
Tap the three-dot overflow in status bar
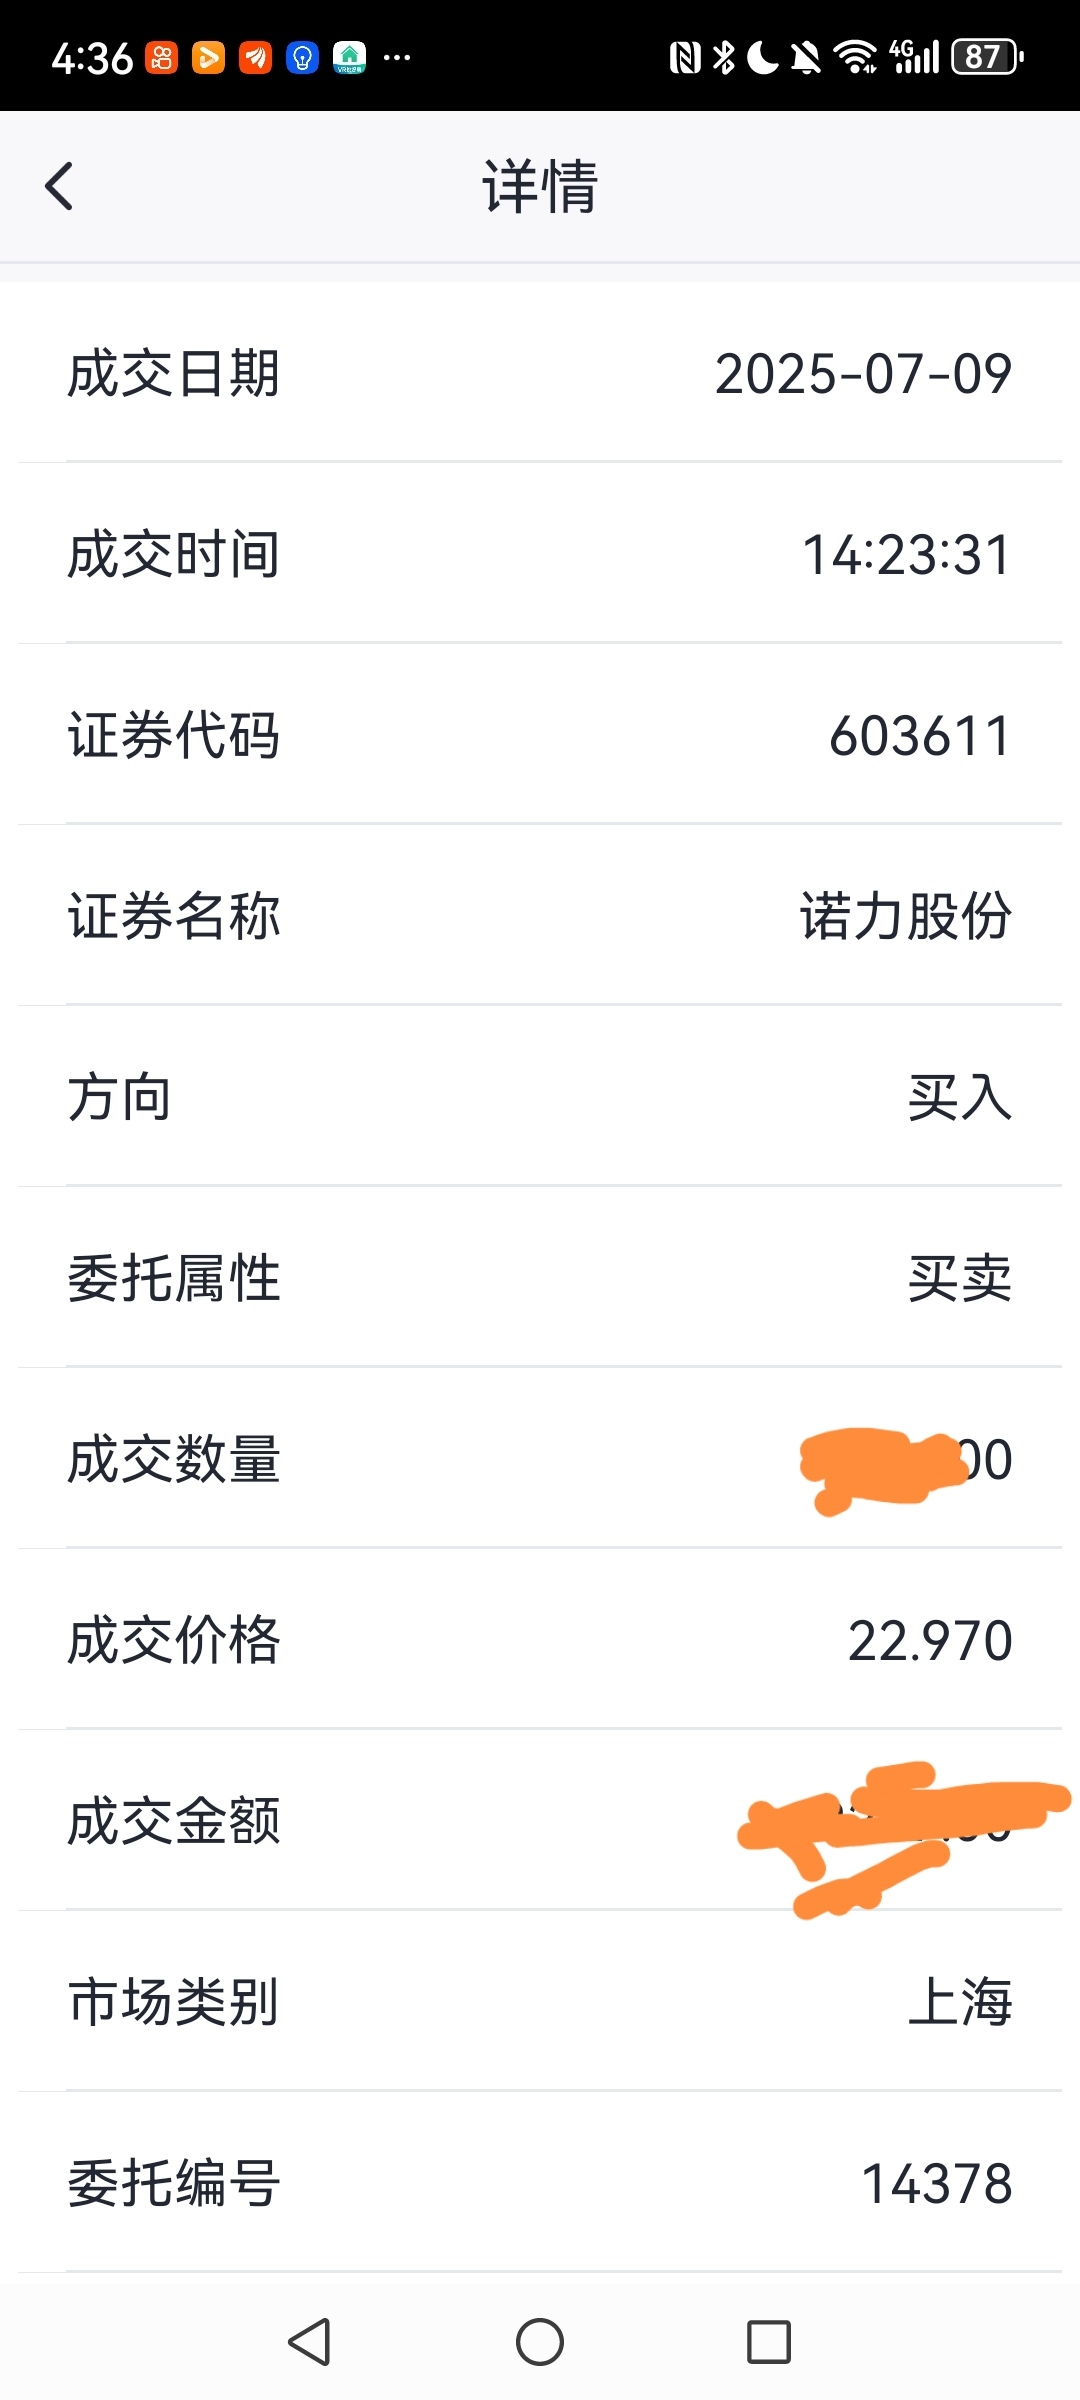[397, 58]
